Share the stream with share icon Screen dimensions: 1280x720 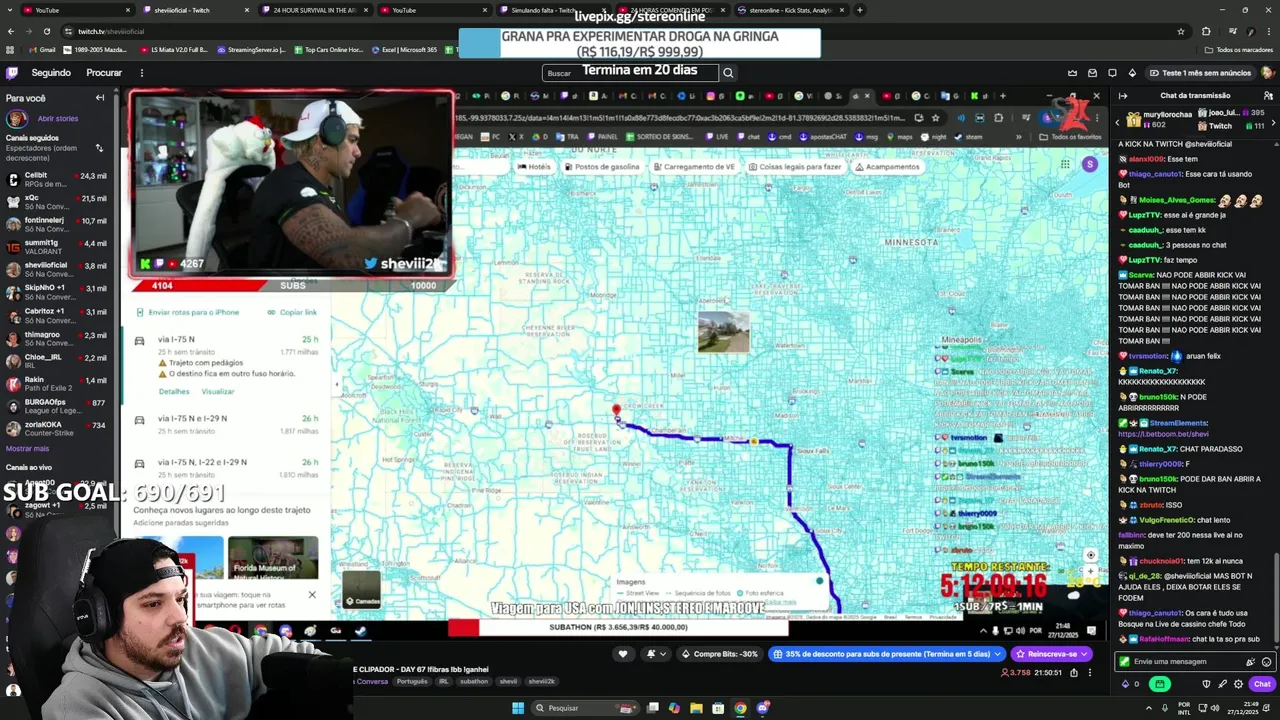(x=1074, y=673)
